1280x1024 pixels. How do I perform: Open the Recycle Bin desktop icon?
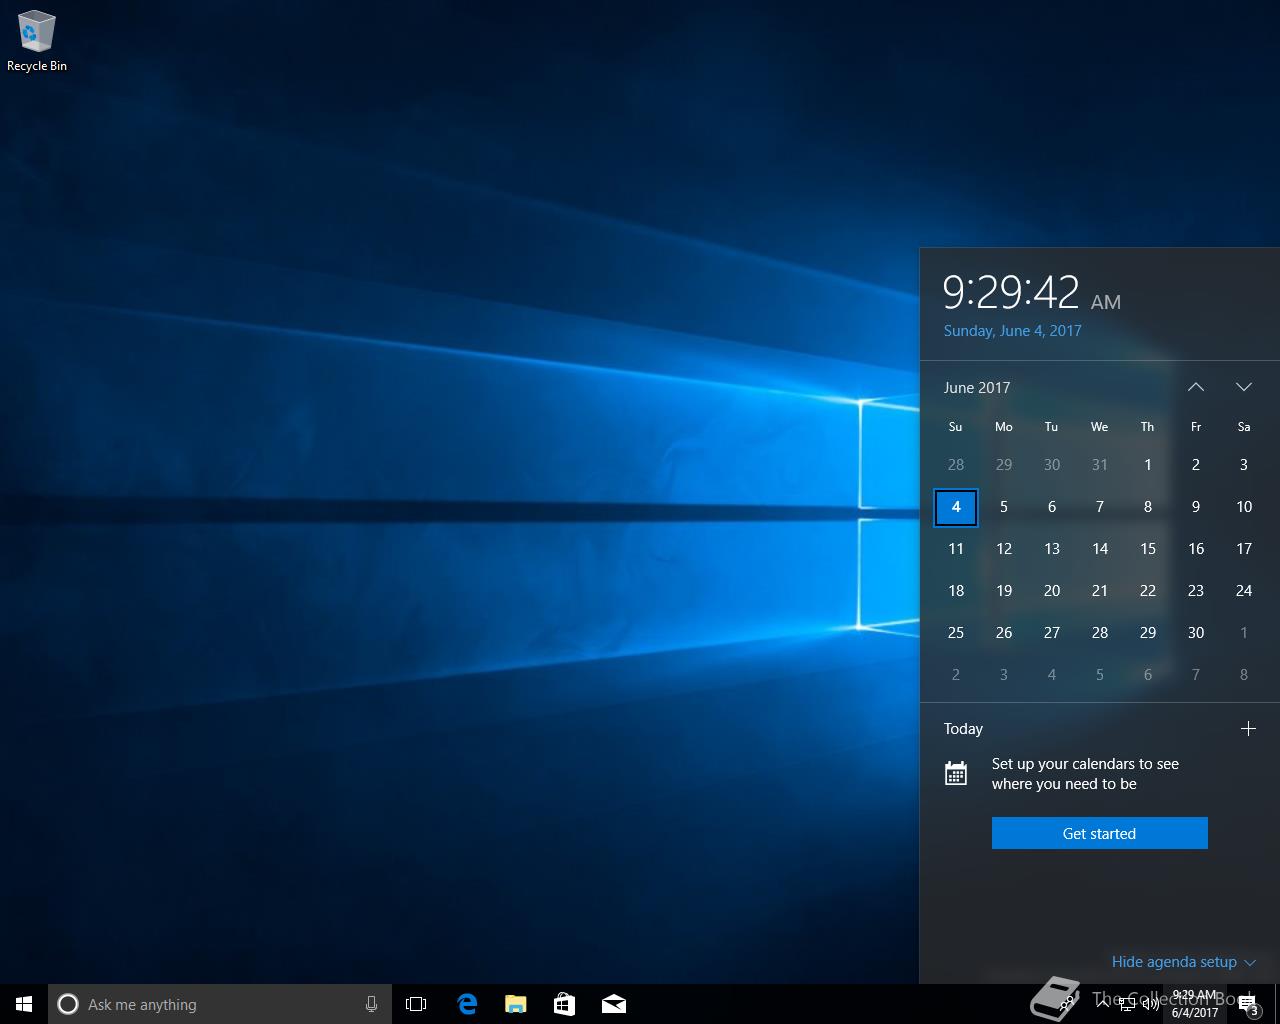coord(36,42)
